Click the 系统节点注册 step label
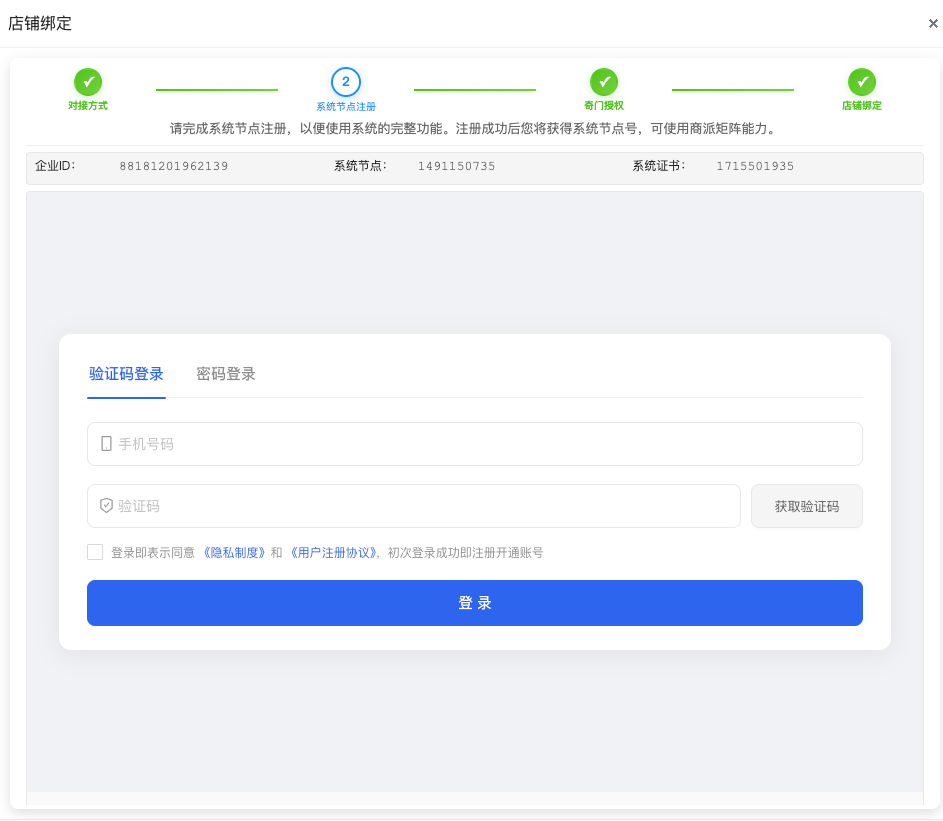The width and height of the screenshot is (943, 821). (x=346, y=106)
